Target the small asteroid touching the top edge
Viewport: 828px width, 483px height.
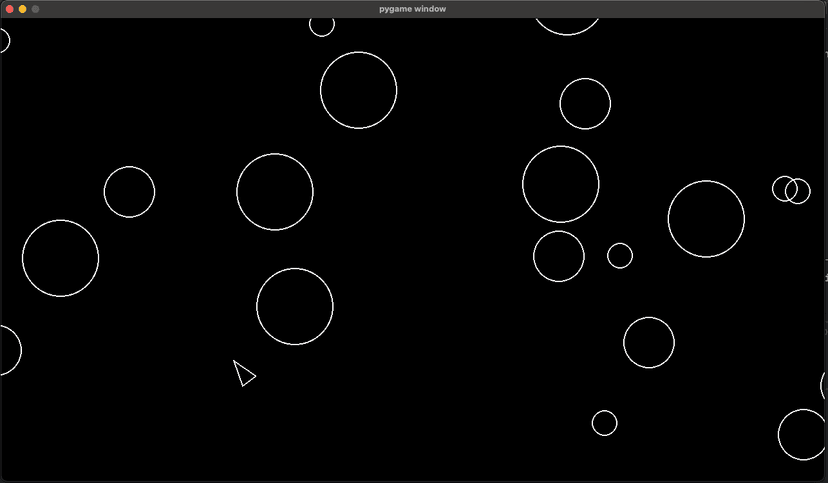[x=322, y=25]
